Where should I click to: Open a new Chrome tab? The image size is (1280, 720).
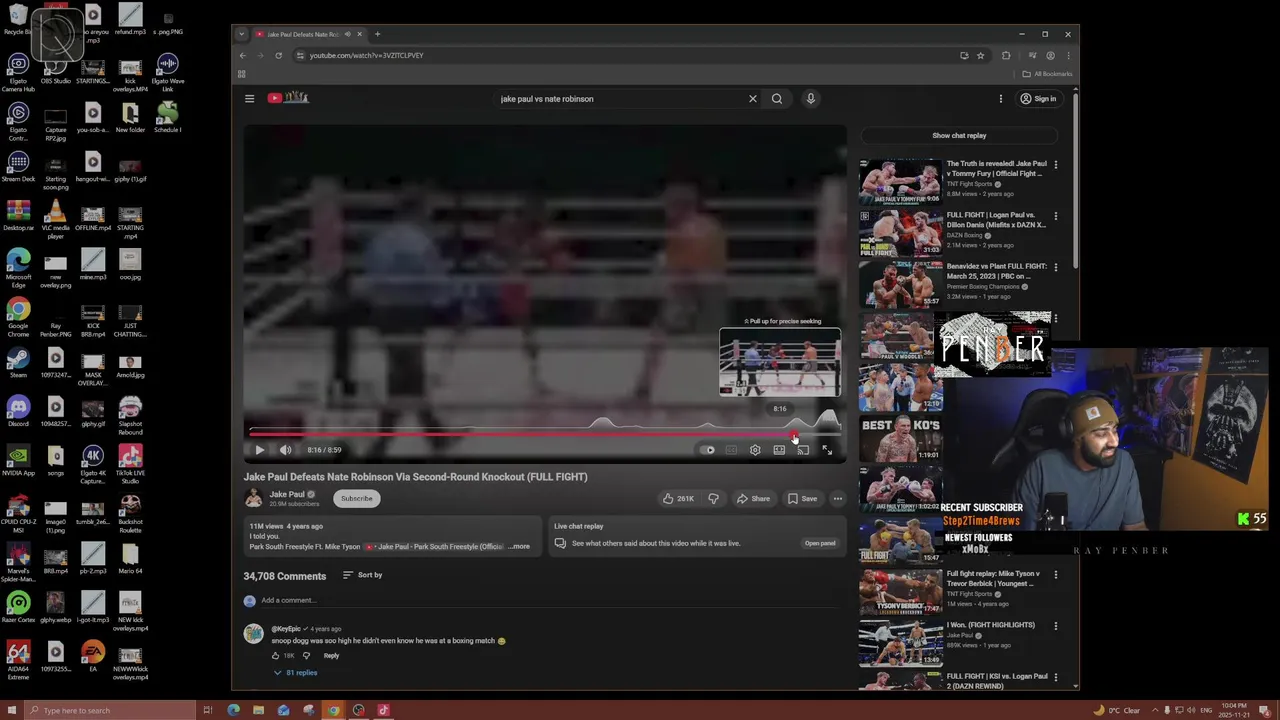click(x=377, y=34)
